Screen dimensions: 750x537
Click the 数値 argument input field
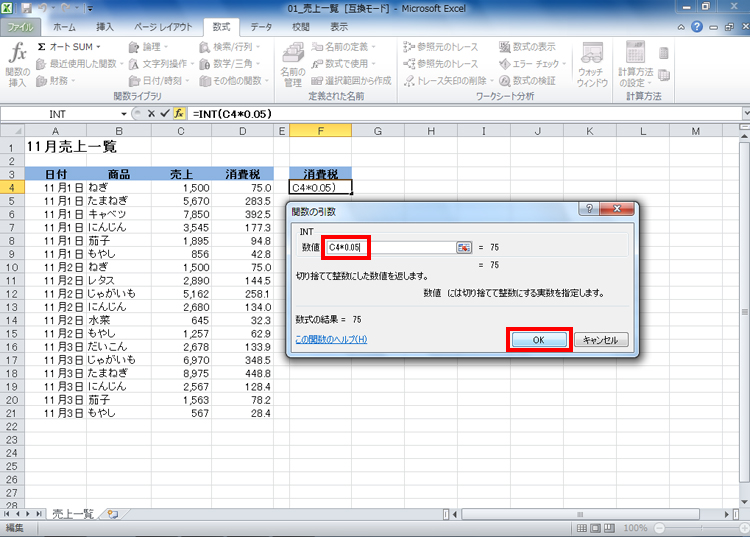coord(391,247)
